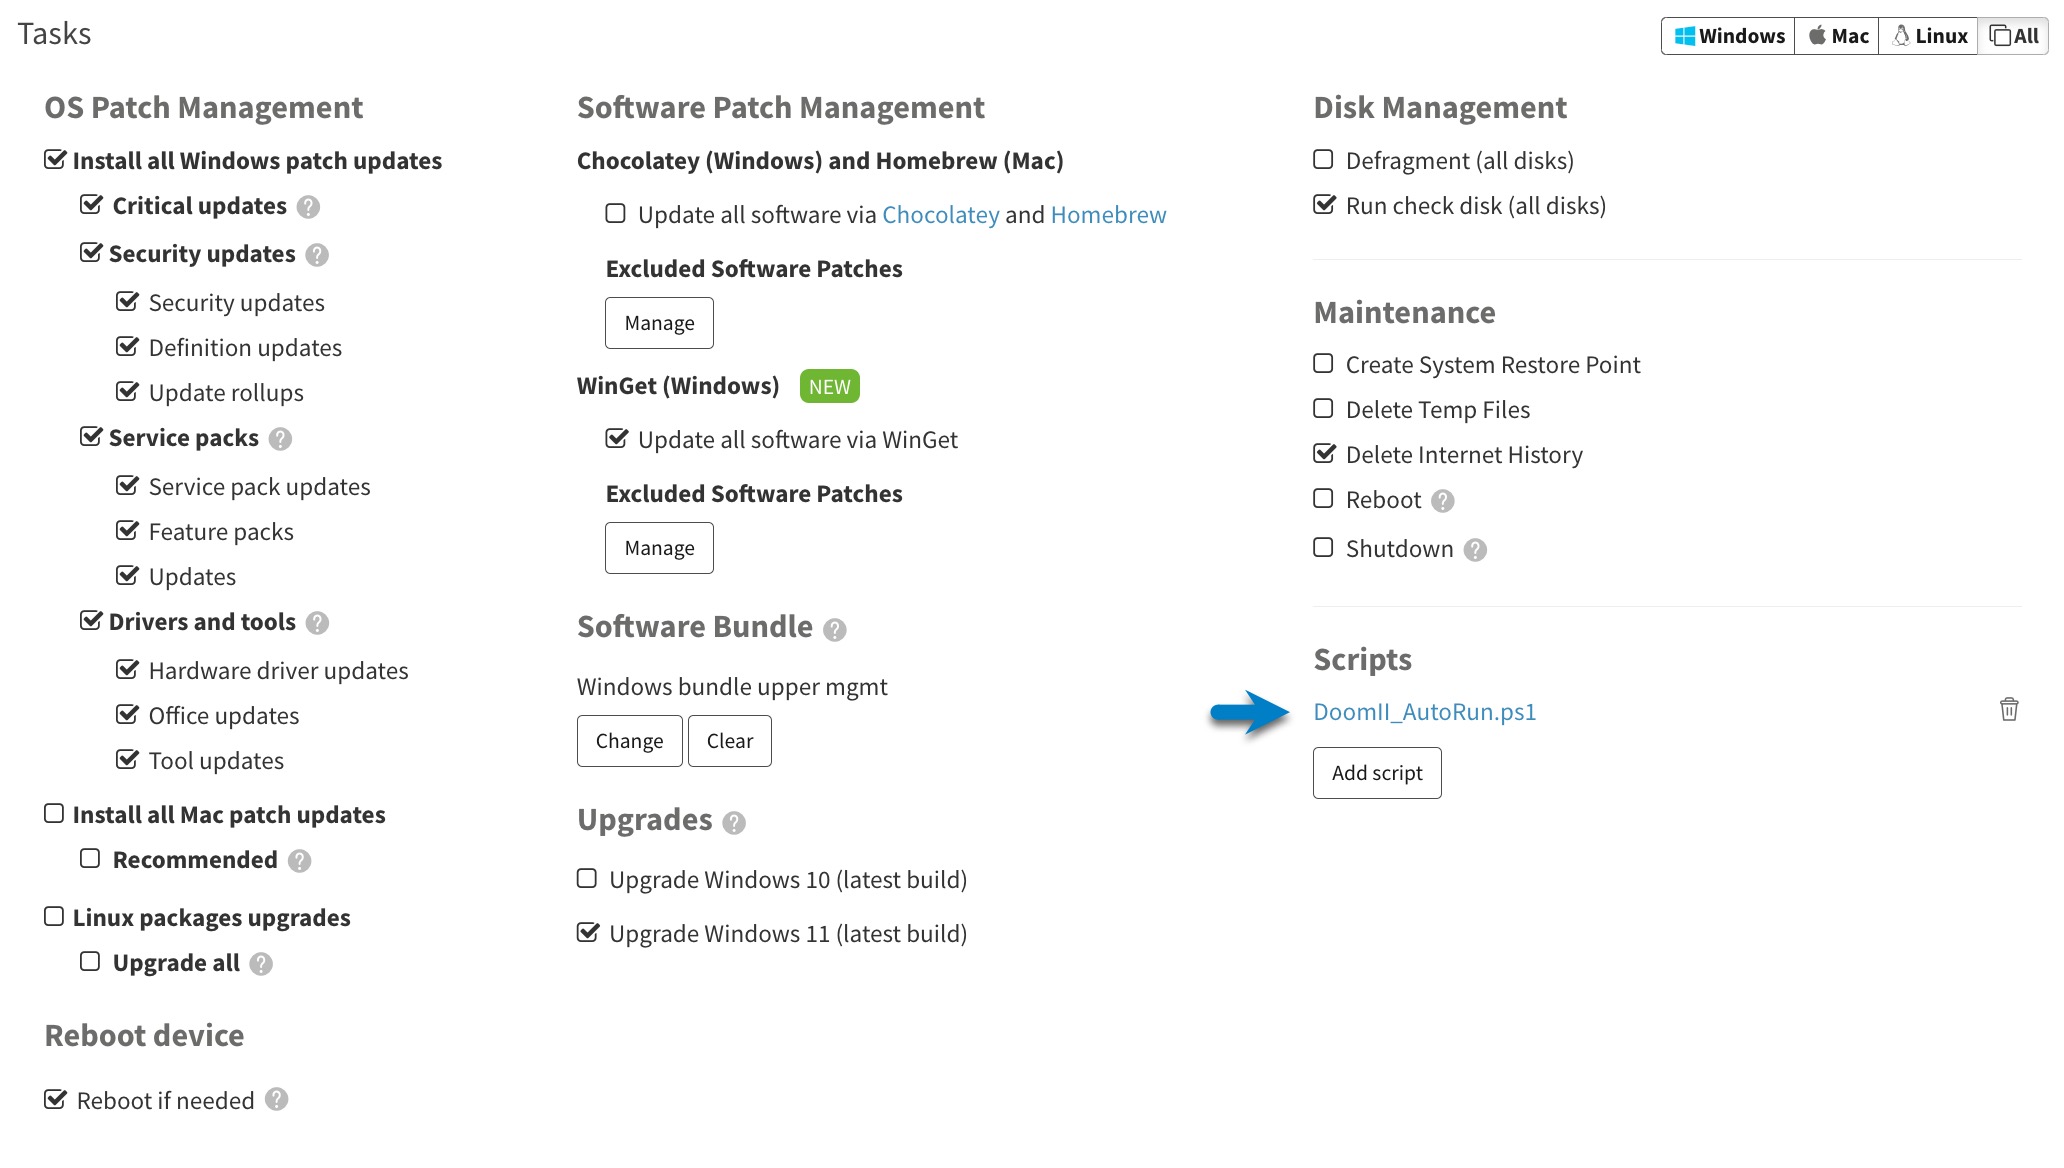
Task: Open help icon next to Shutdown
Action: pos(1475,550)
